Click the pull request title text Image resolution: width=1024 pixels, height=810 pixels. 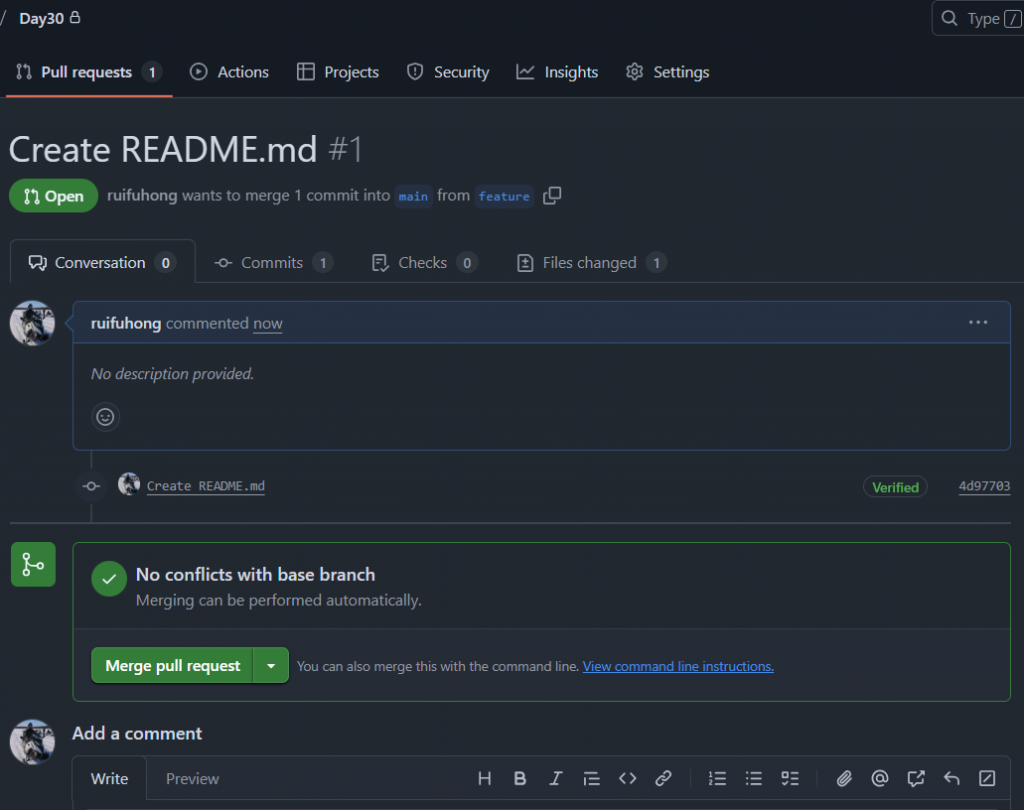coord(163,150)
